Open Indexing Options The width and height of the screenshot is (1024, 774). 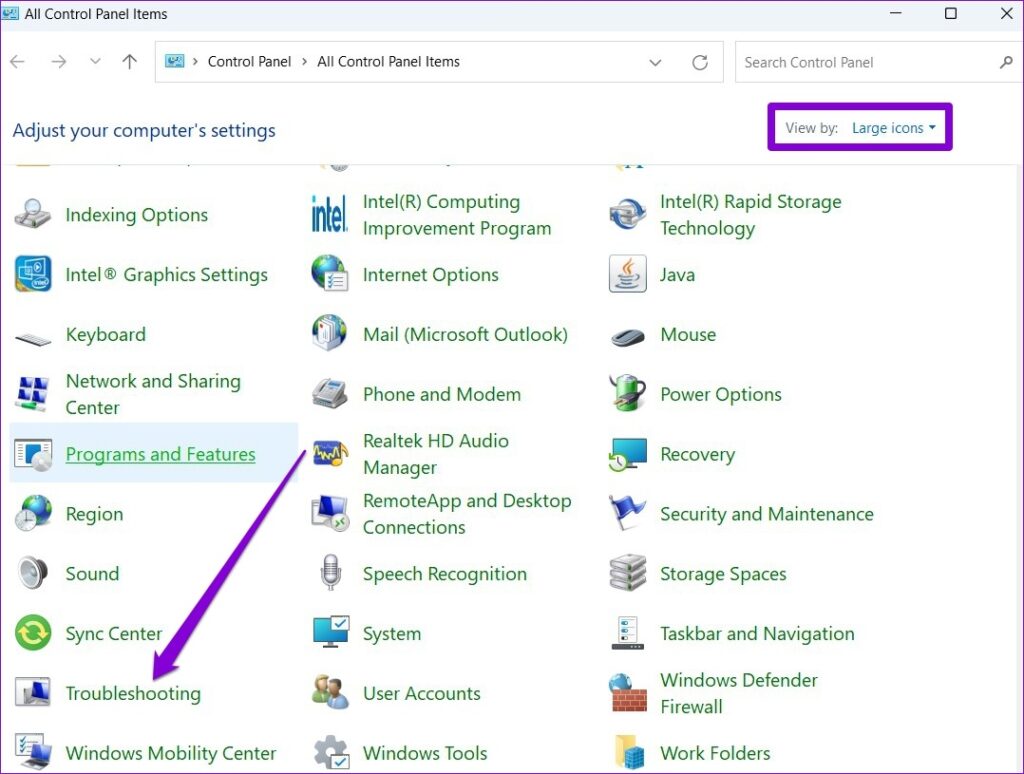(x=136, y=215)
